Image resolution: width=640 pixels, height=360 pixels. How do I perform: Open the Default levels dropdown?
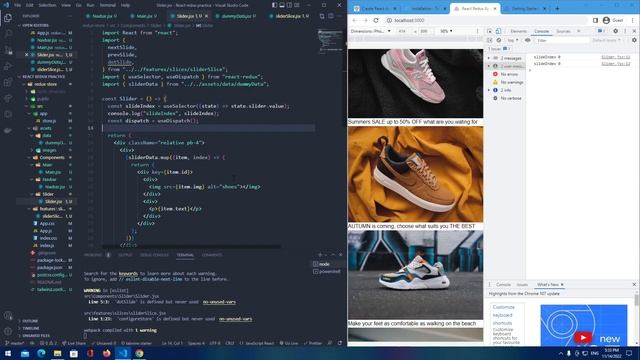coord(606,40)
